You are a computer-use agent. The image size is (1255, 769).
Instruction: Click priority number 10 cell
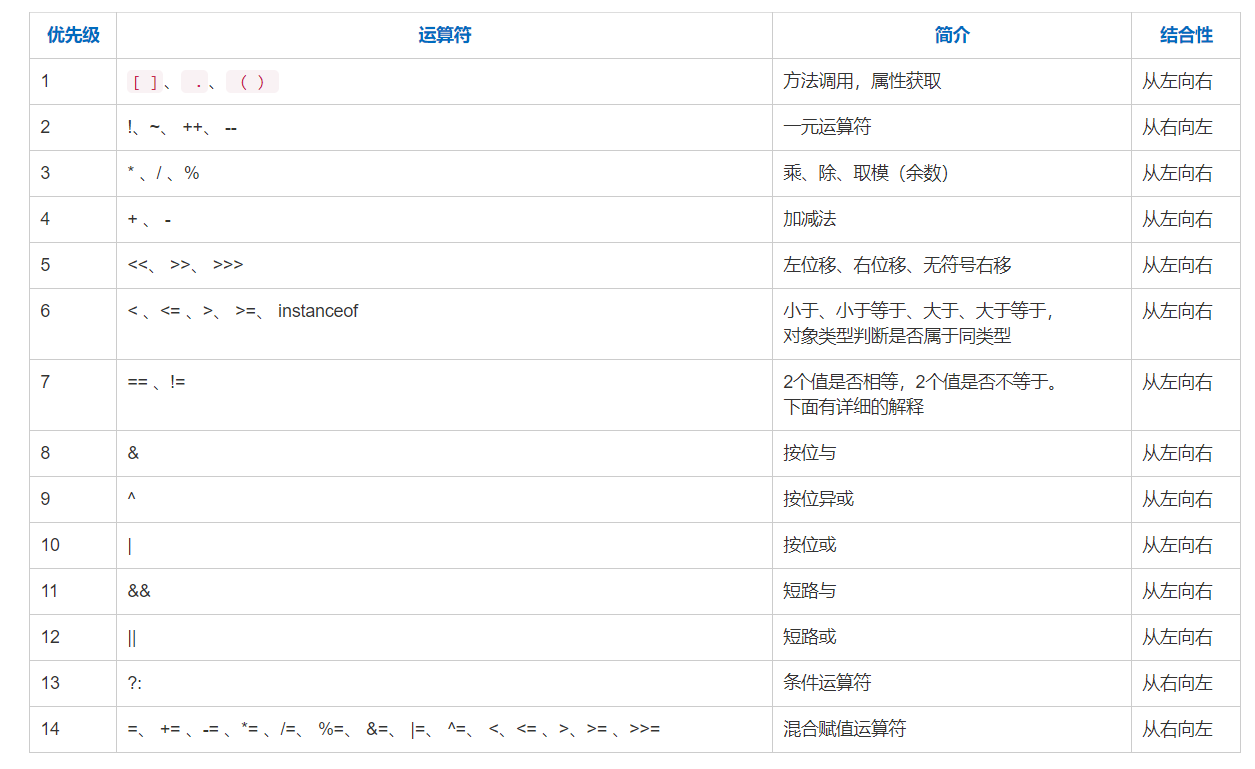click(73, 546)
